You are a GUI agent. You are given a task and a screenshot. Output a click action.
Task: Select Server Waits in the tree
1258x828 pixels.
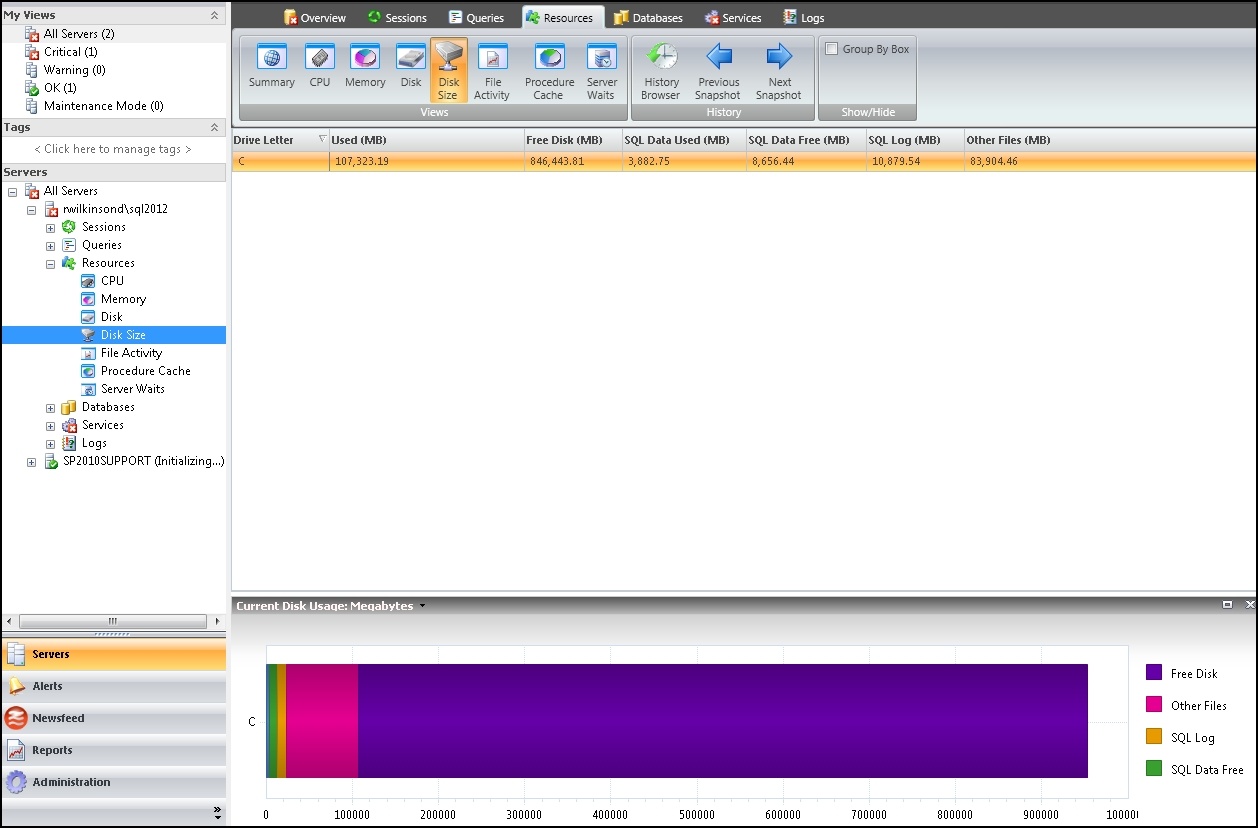coord(132,389)
